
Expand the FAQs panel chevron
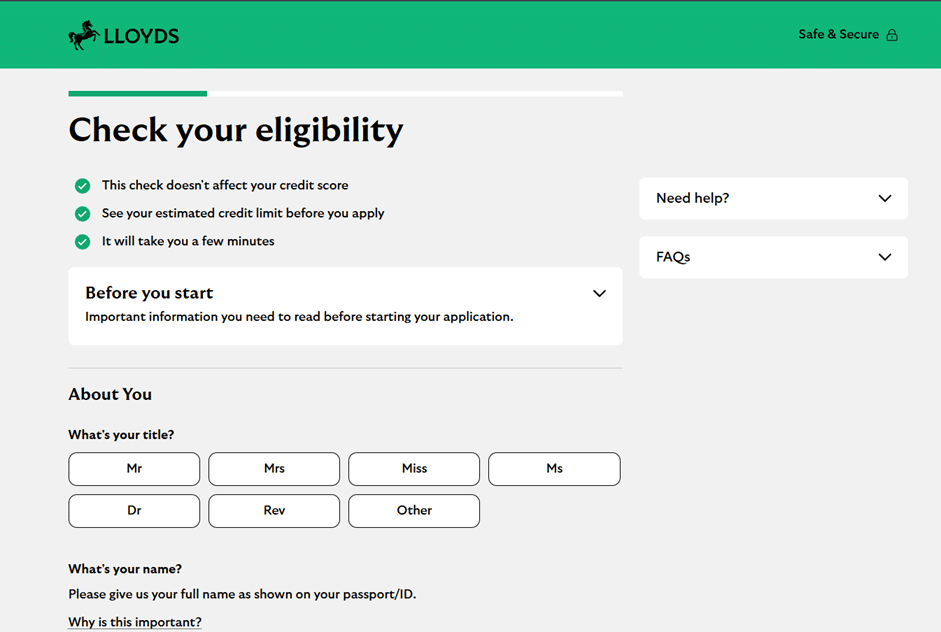884,257
